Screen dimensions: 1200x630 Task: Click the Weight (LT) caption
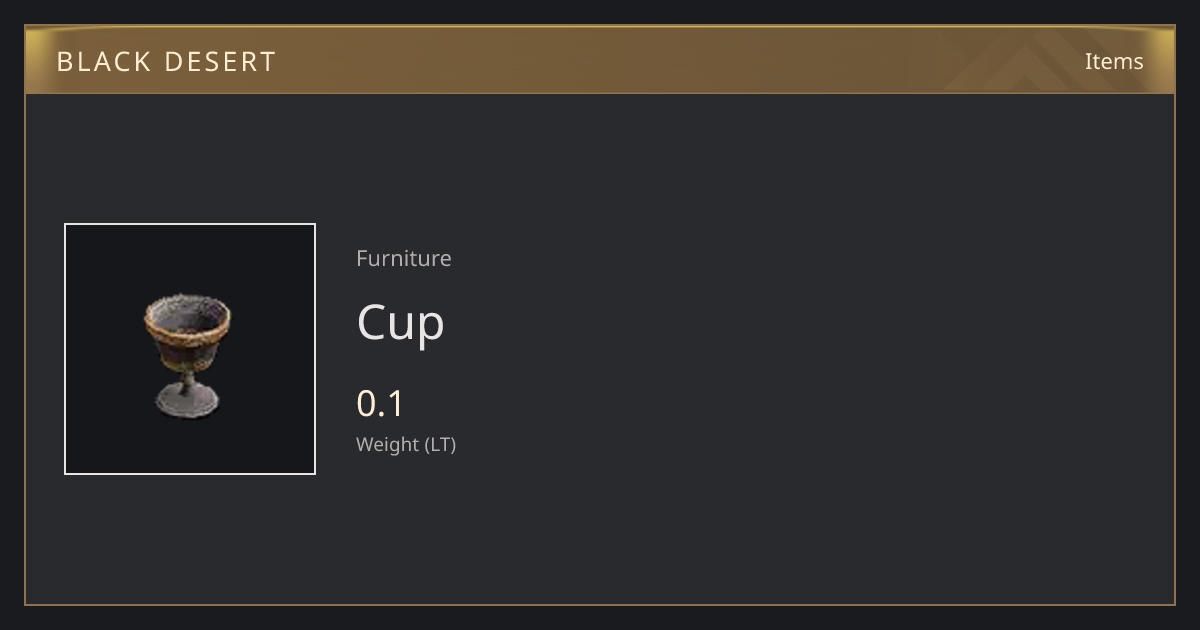tap(406, 445)
